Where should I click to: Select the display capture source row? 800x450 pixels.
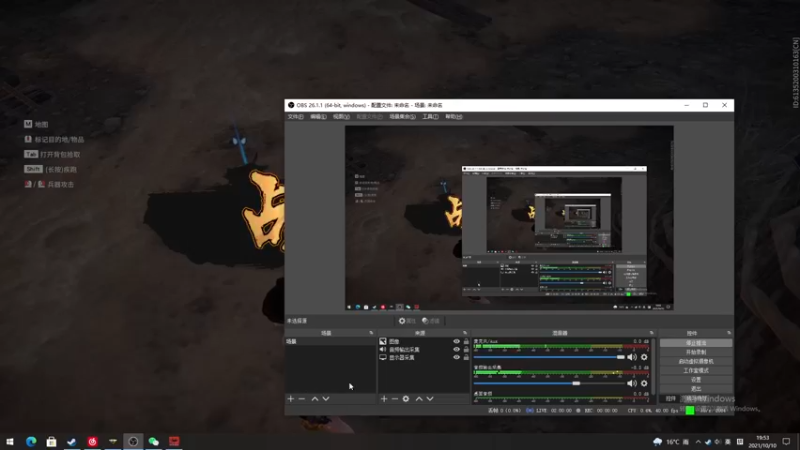[x=423, y=358]
